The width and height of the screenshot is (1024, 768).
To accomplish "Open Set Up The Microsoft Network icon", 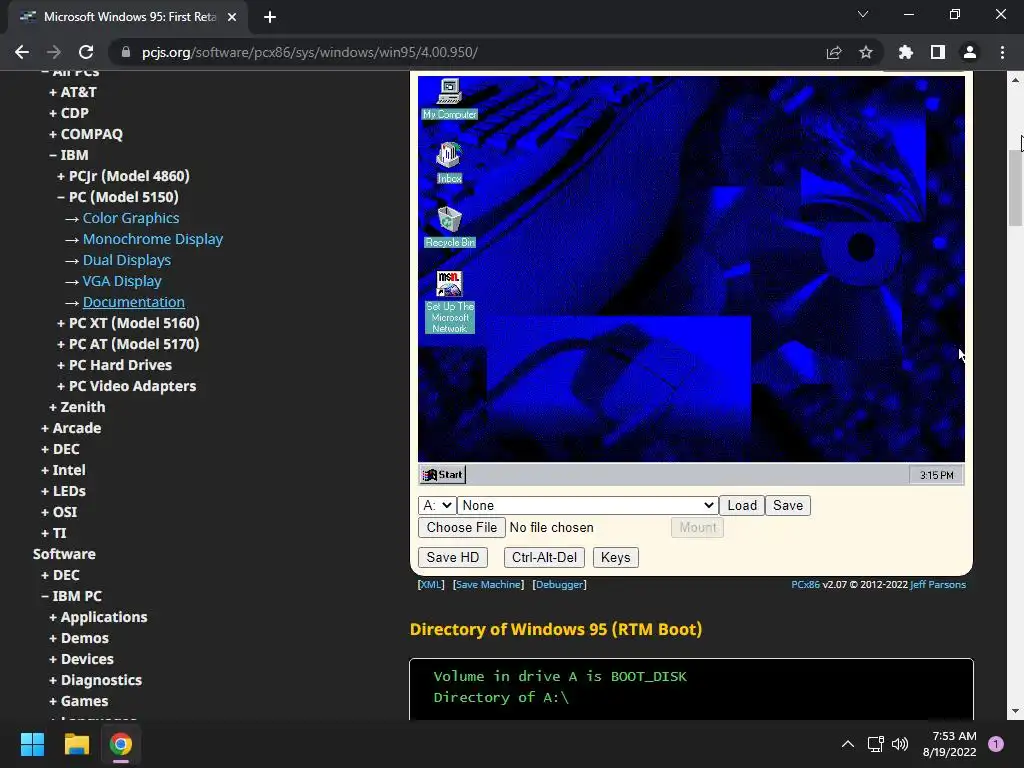I will coord(449,302).
